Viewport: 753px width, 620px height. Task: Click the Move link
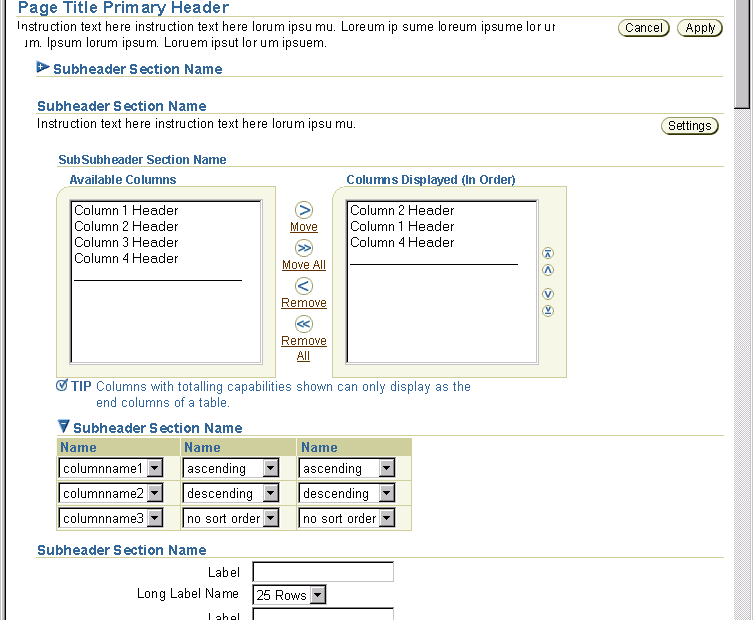pos(304,227)
